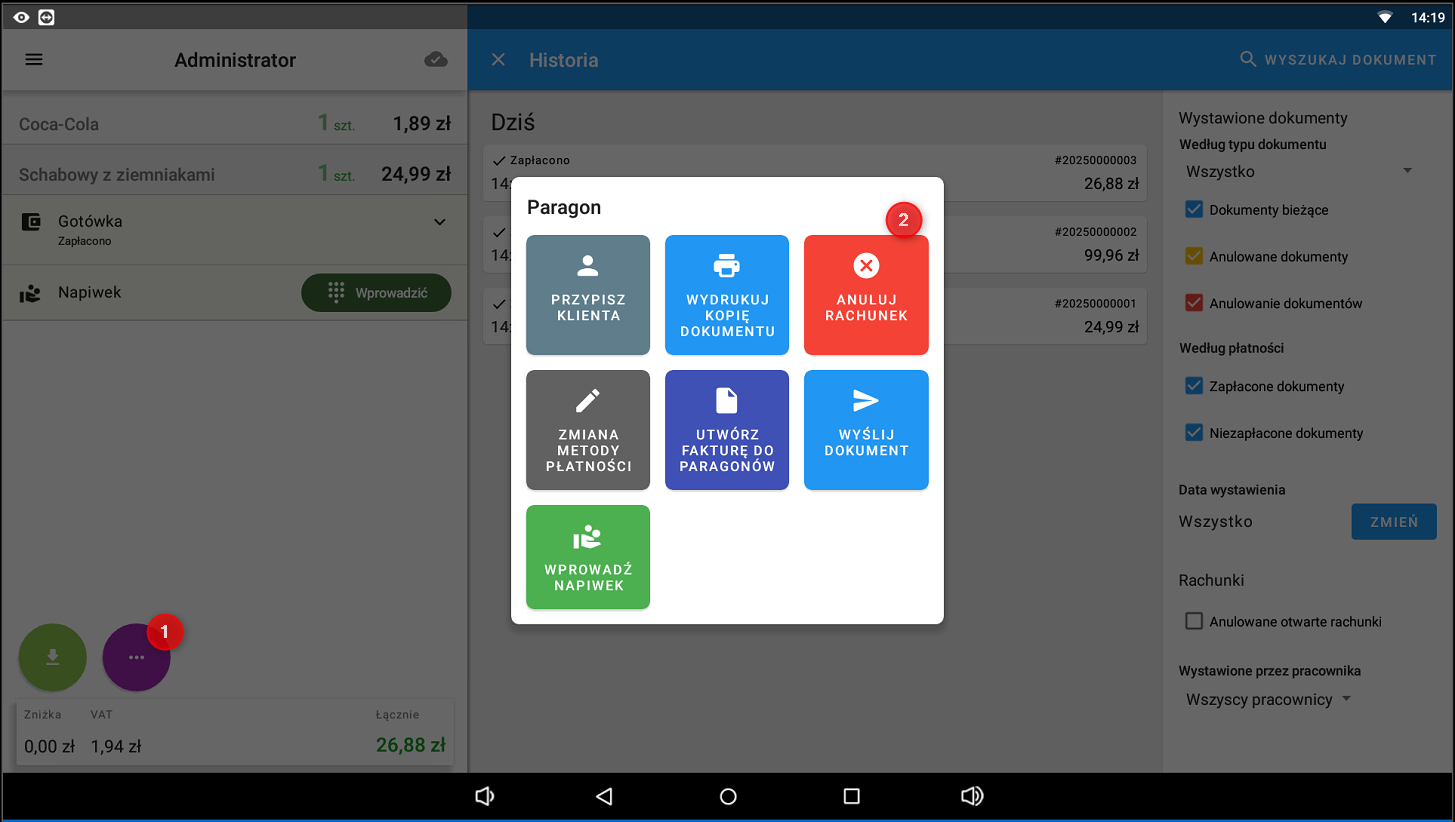1455x822 pixels.
Task: Toggle Niezapłacone dokumenty checkbox
Action: 1193,433
